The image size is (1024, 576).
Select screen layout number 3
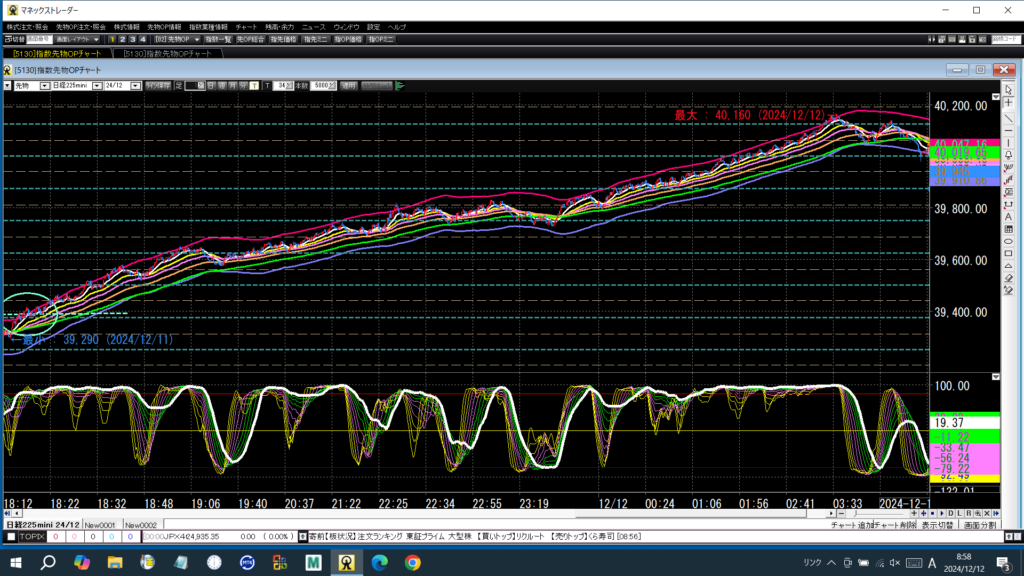pos(133,39)
